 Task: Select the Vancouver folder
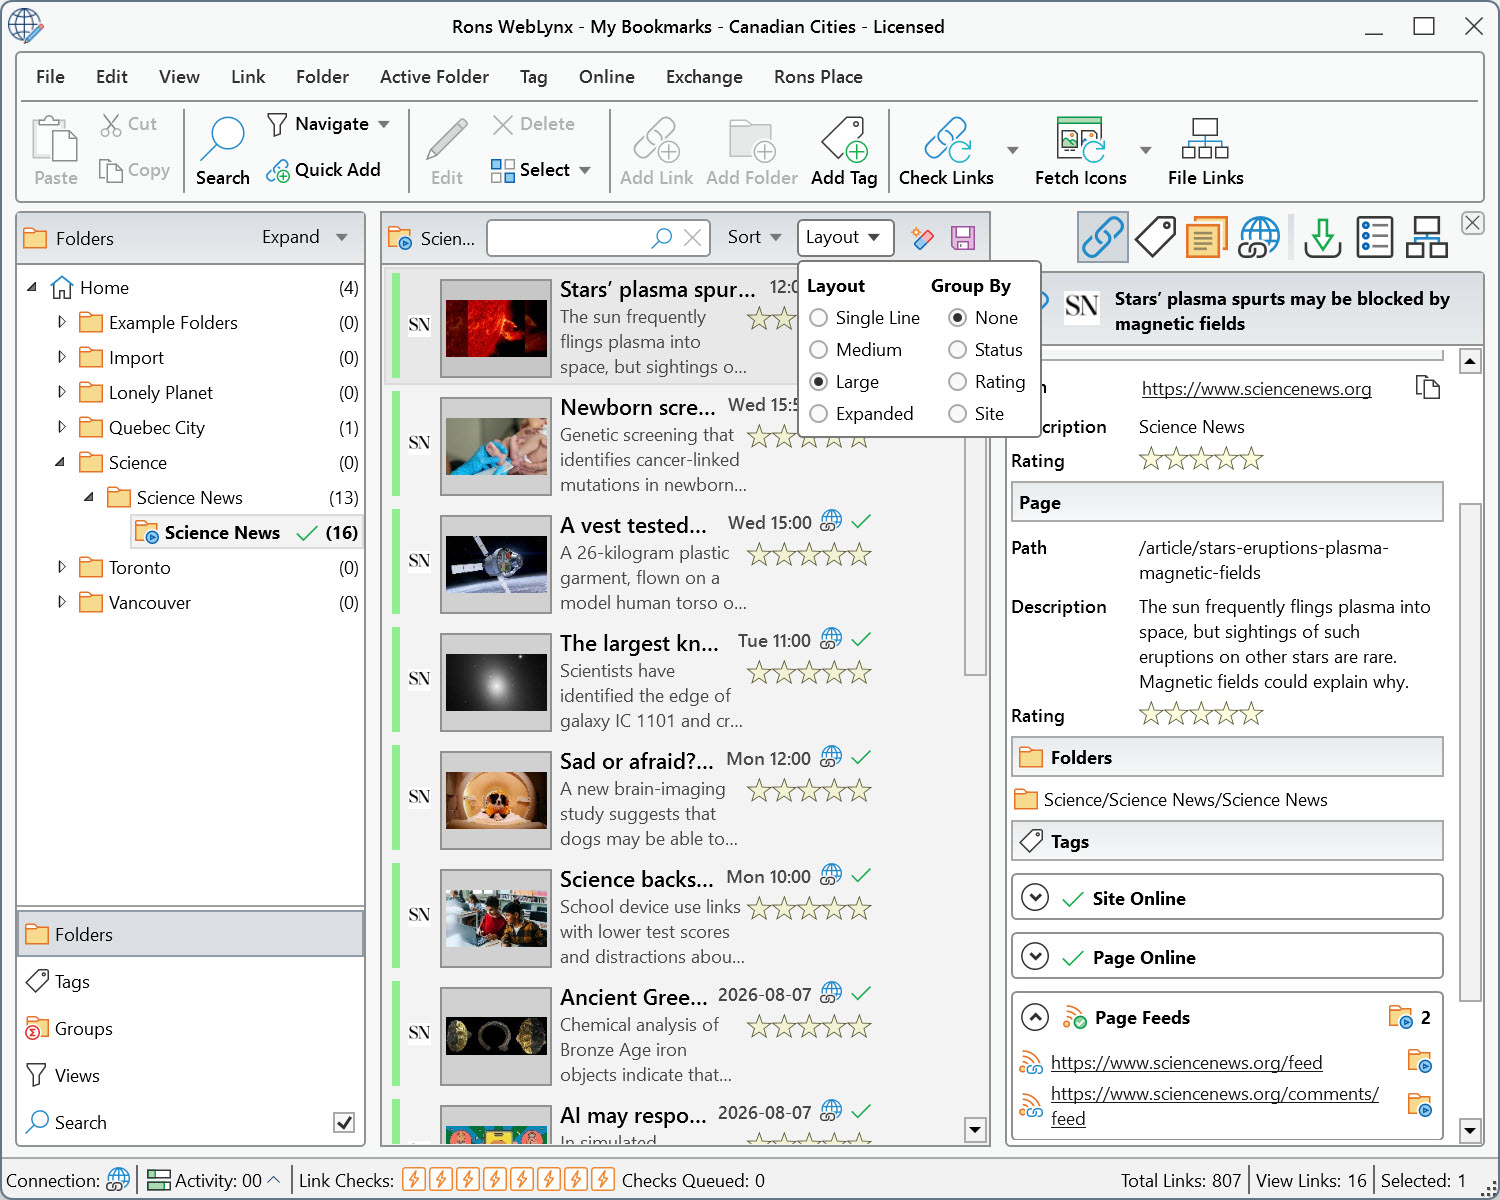[x=150, y=602]
